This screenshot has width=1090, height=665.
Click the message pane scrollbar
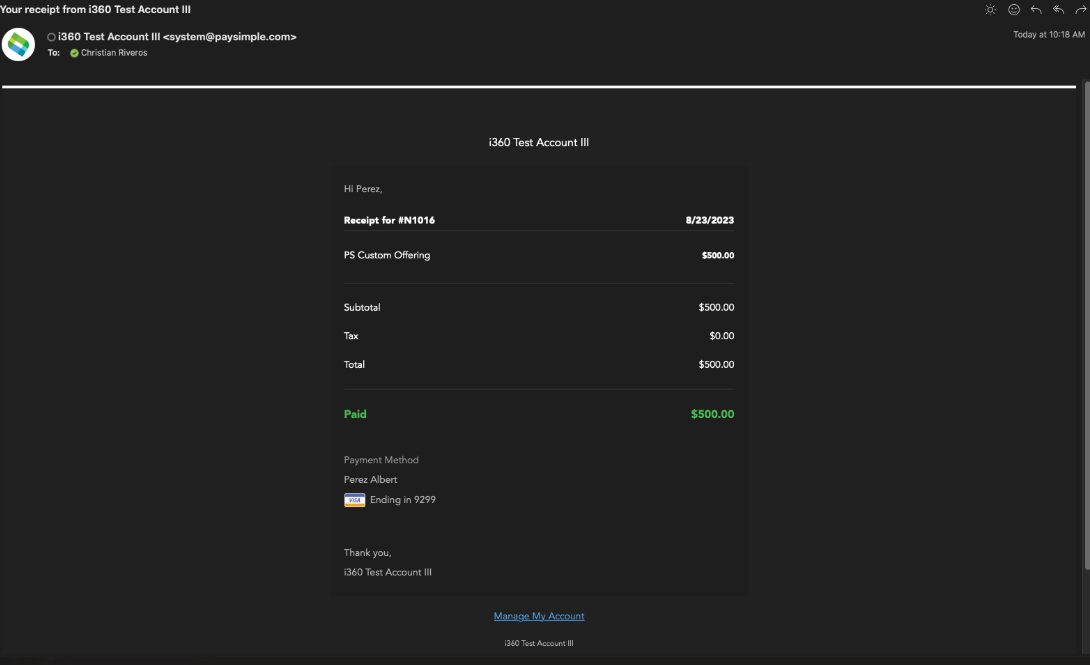click(x=1086, y=327)
